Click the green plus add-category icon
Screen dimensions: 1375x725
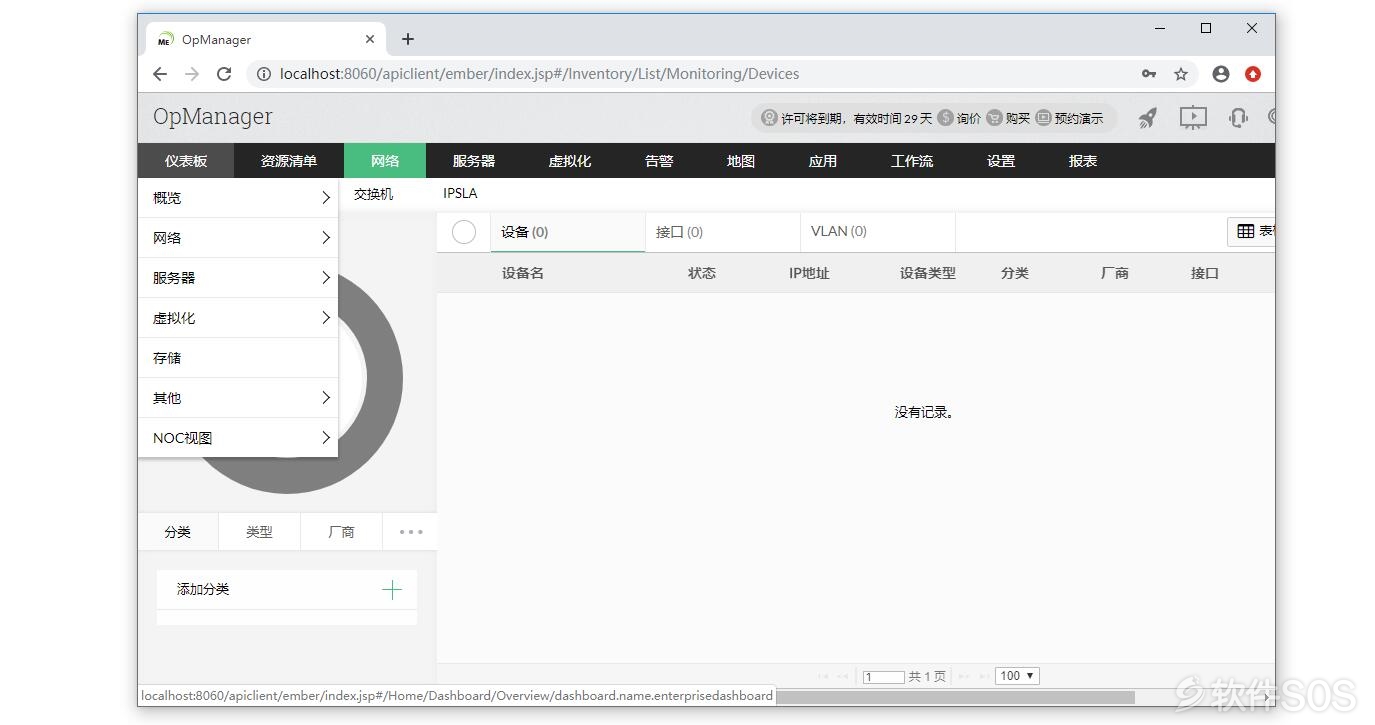click(392, 590)
